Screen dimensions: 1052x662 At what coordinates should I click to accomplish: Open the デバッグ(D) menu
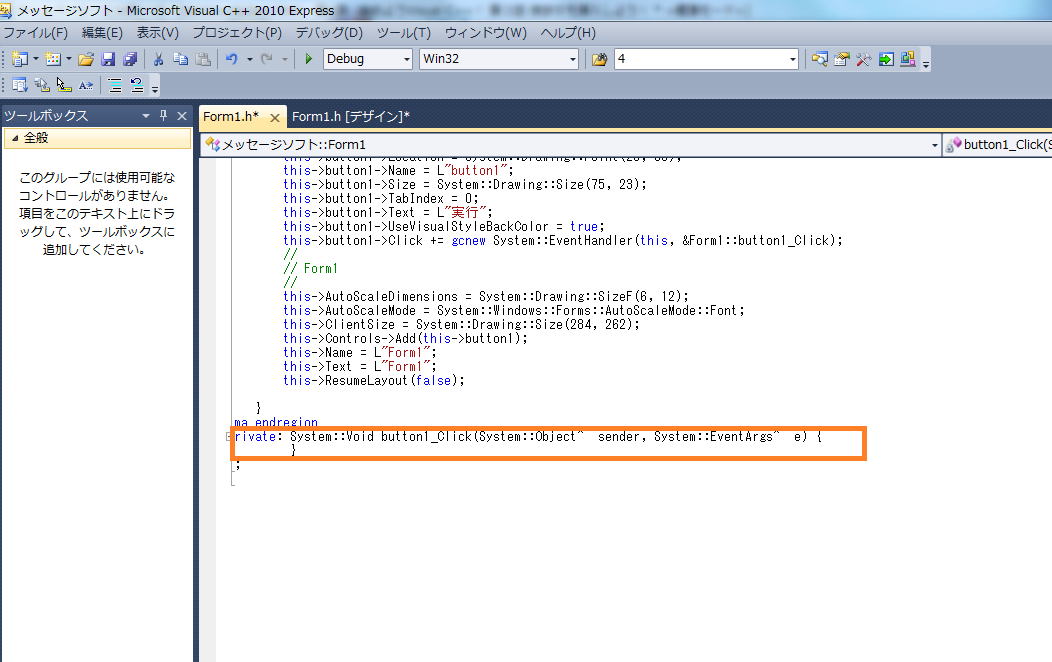329,33
